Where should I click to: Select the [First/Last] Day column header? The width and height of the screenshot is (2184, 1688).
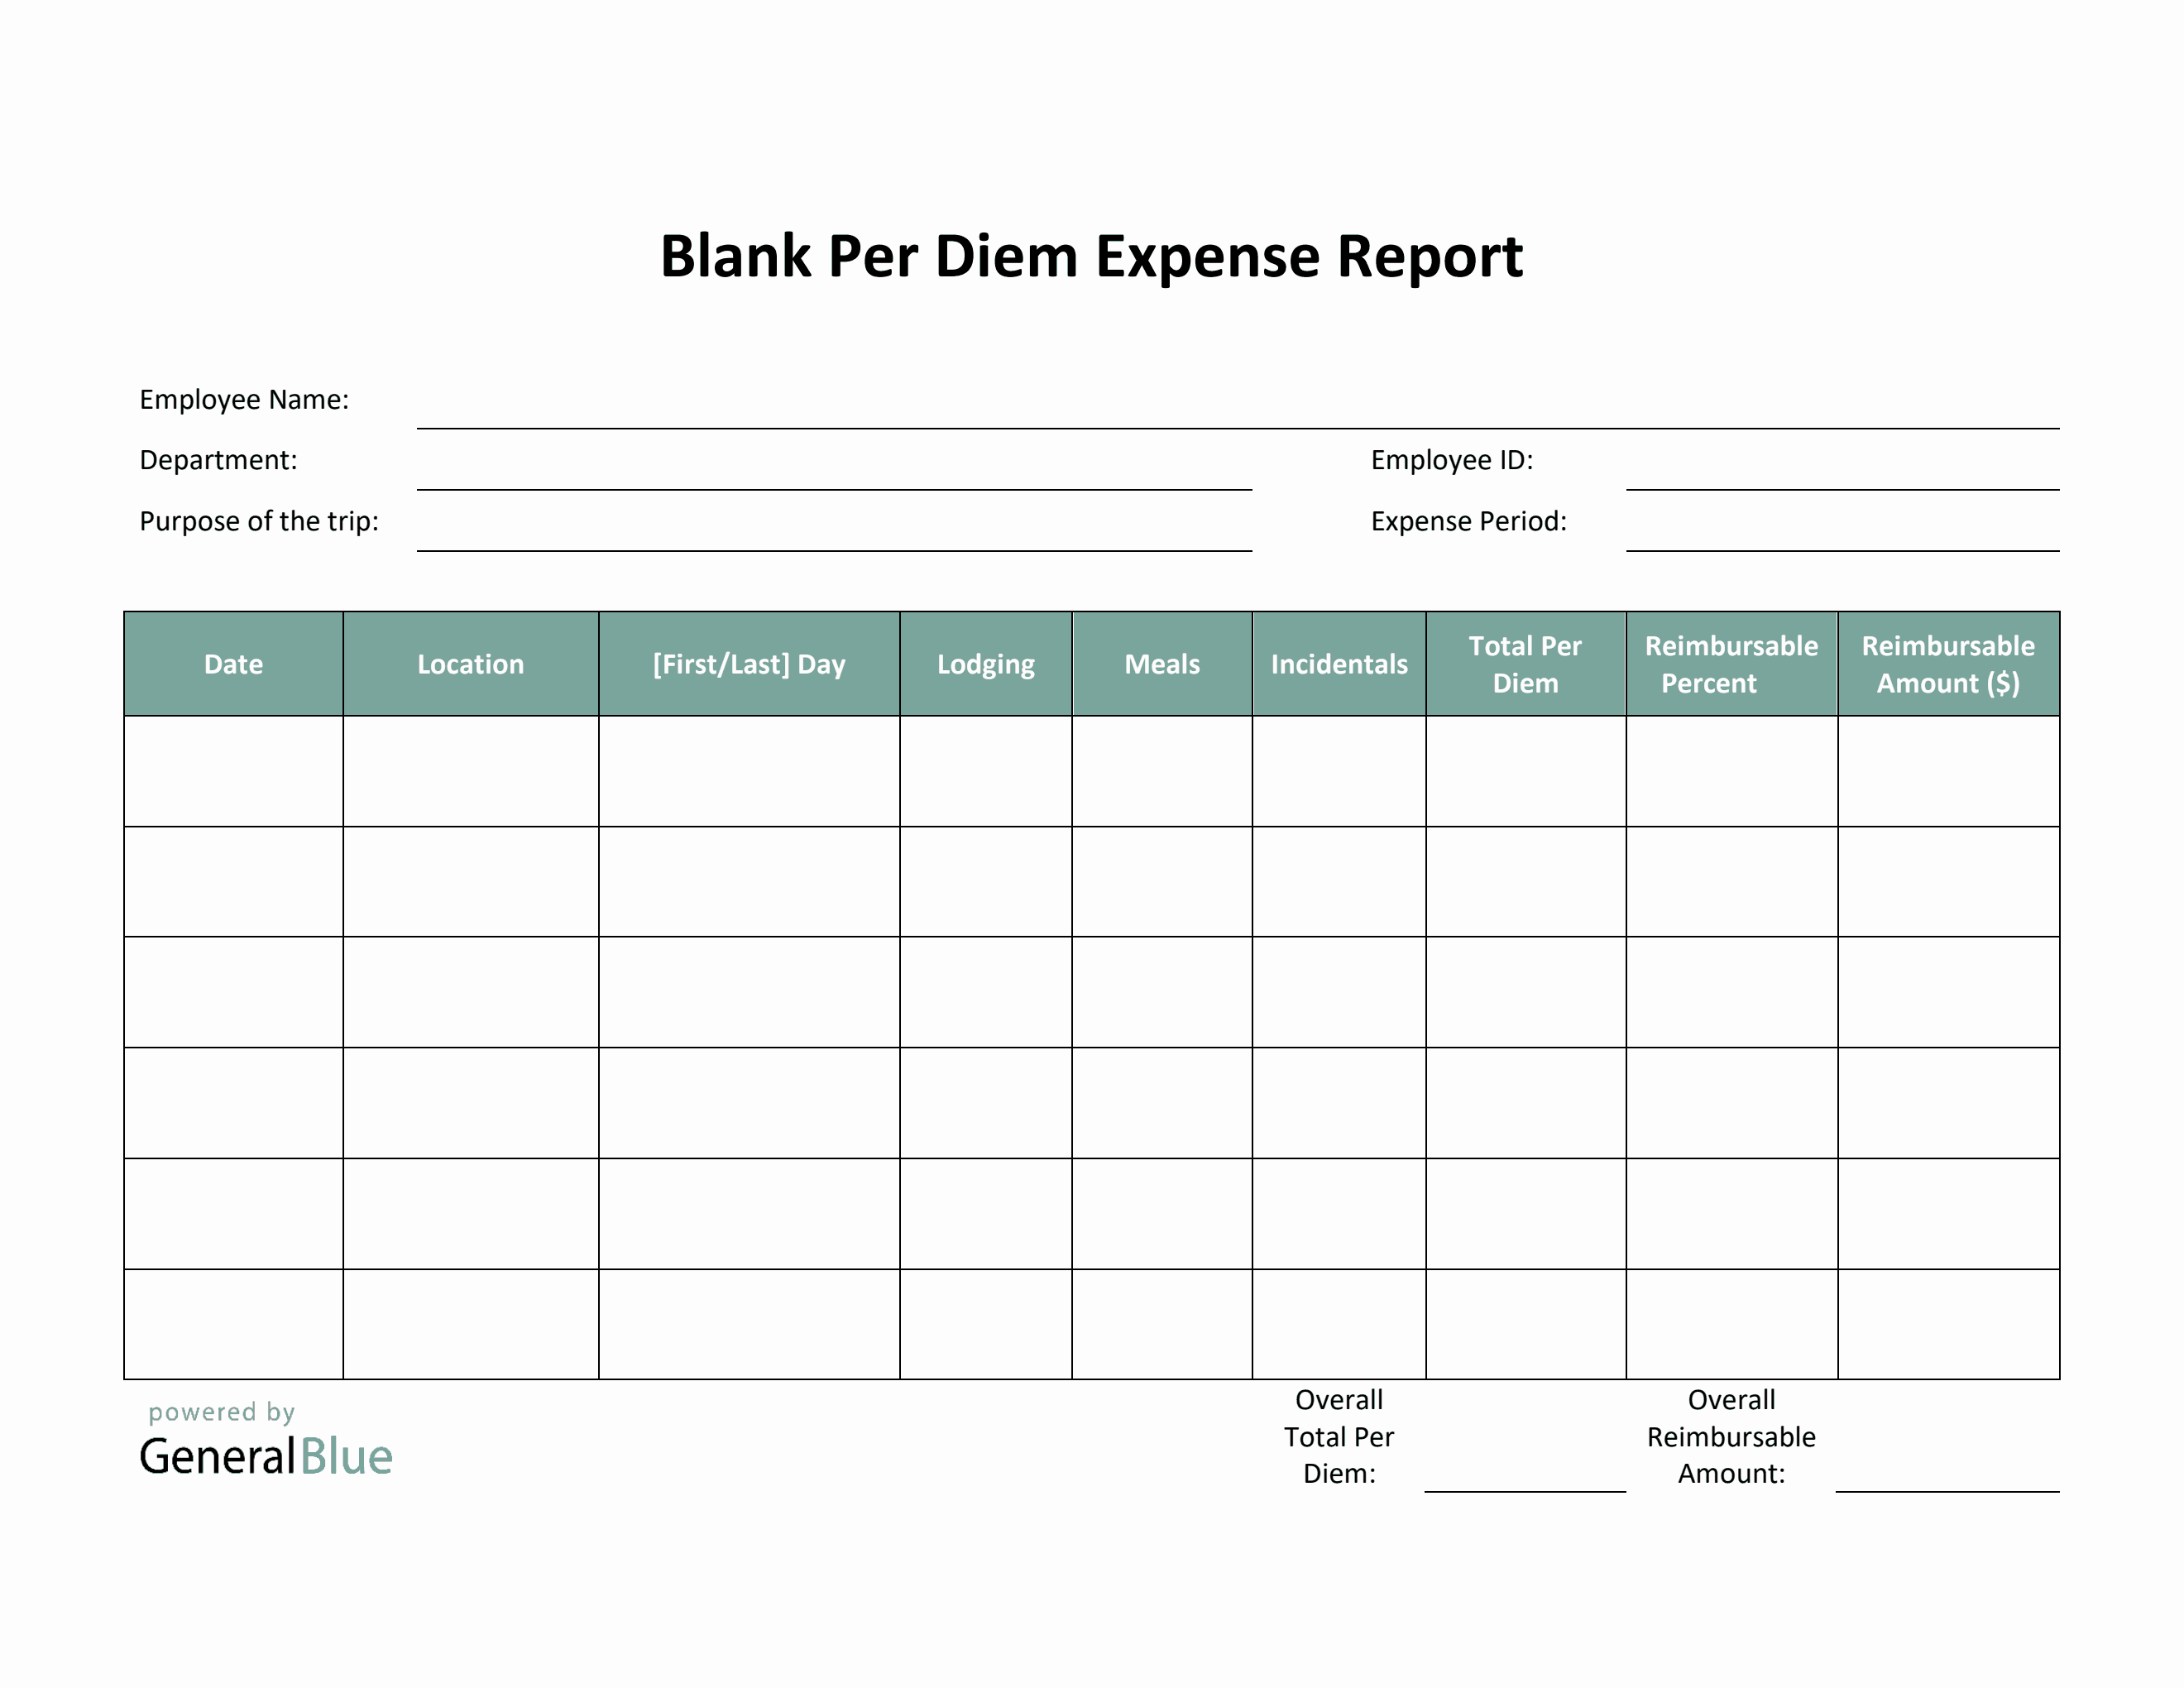point(748,663)
